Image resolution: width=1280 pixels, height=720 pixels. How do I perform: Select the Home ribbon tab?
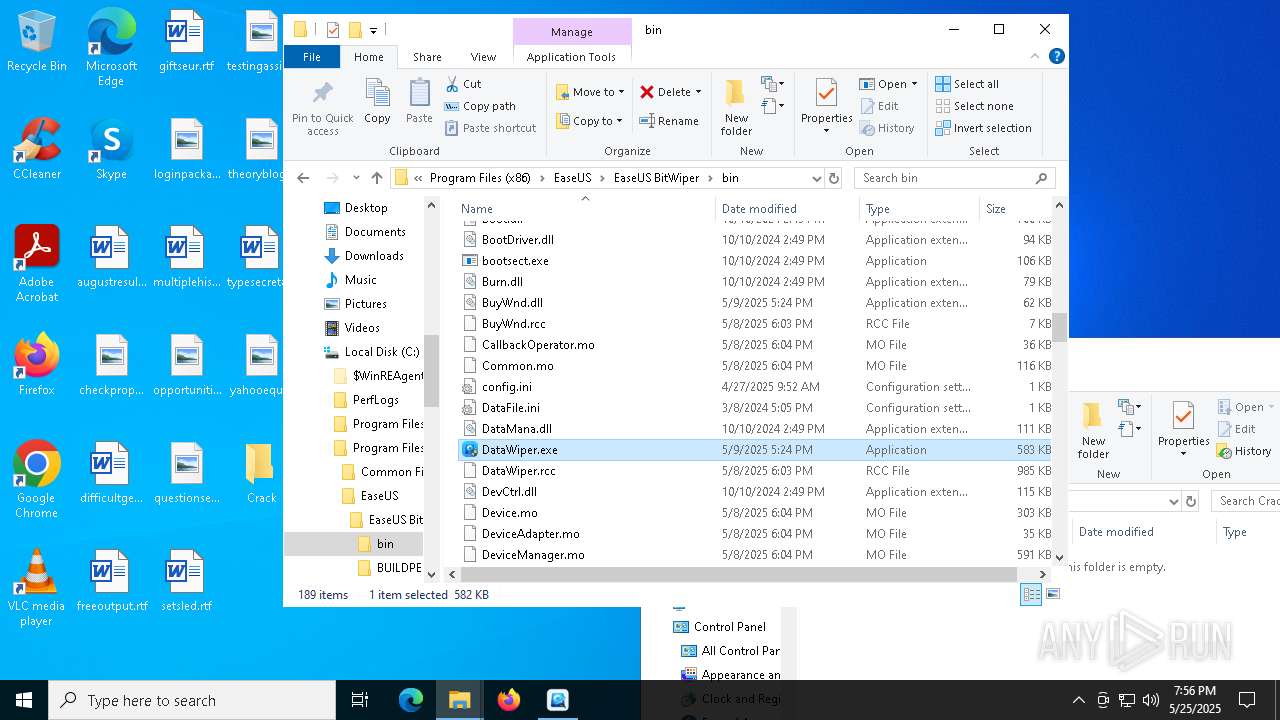pyautogui.click(x=369, y=57)
